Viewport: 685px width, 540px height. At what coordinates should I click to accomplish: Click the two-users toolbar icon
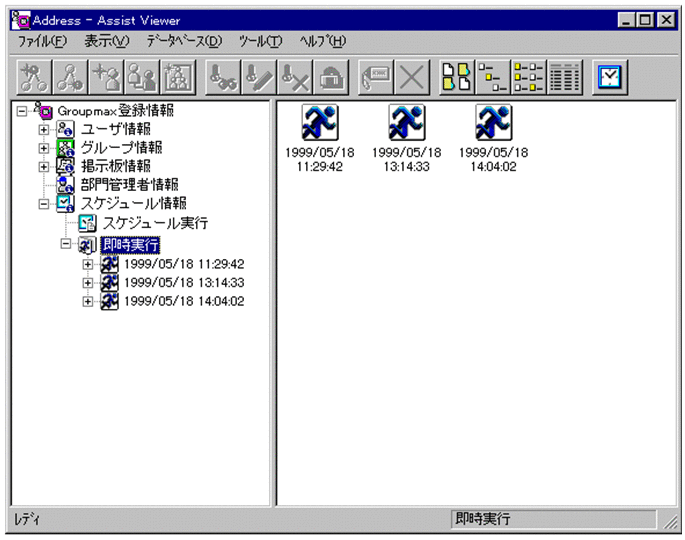point(142,77)
